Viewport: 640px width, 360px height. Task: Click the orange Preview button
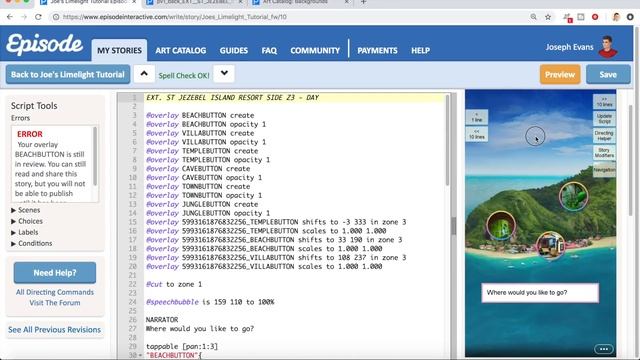[x=560, y=74]
